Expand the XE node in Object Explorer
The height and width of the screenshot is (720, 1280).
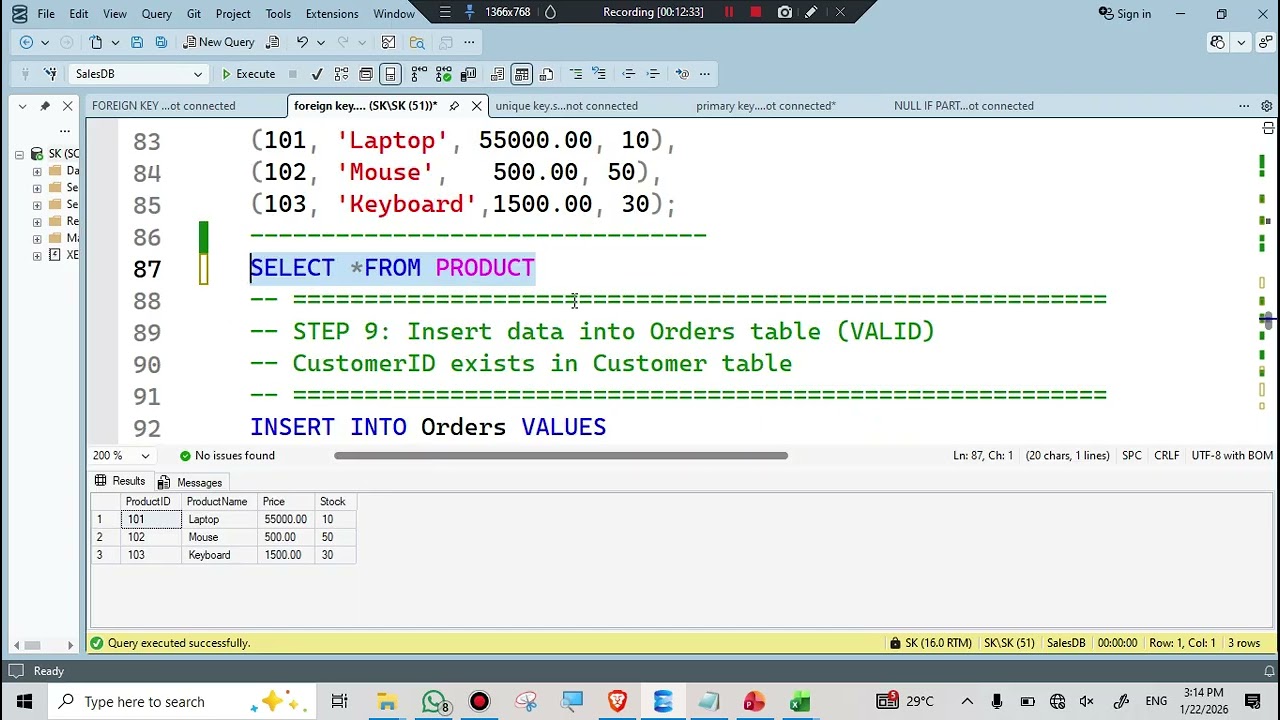click(37, 256)
